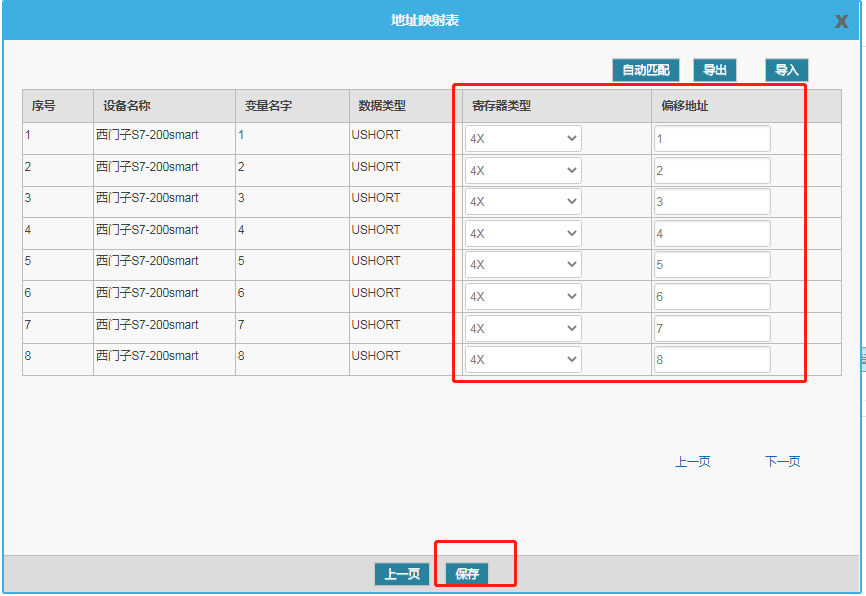Open 寄存器类型 dropdown in row 8

(x=523, y=359)
